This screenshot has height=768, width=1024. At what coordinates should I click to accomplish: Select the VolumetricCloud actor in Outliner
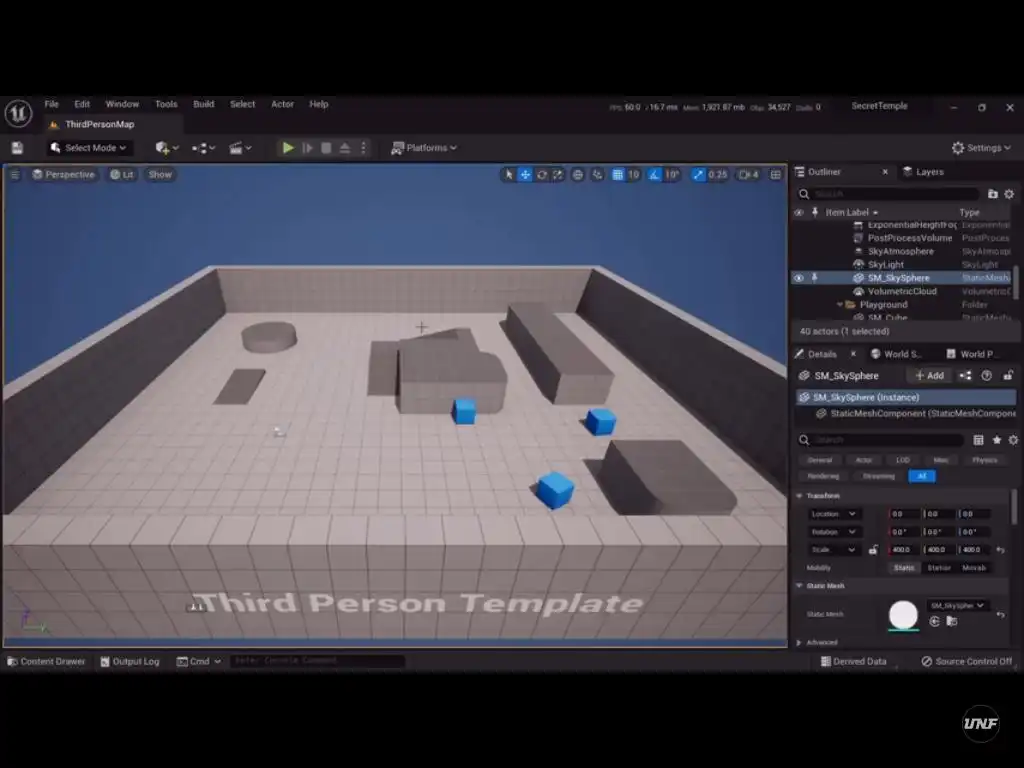tap(902, 291)
